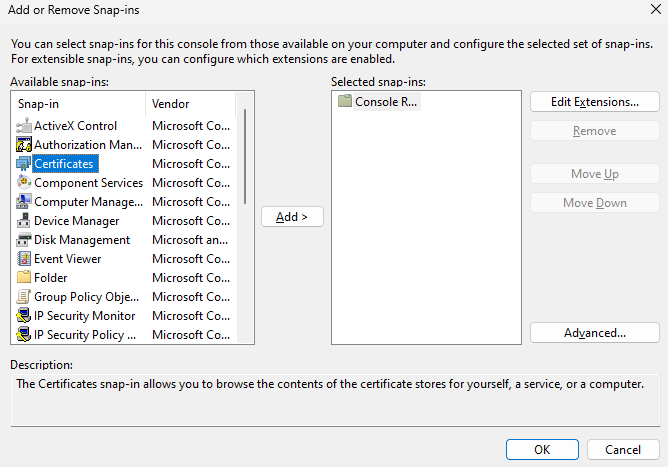
Task: Confirm the dialog with OK
Action: [x=542, y=449]
